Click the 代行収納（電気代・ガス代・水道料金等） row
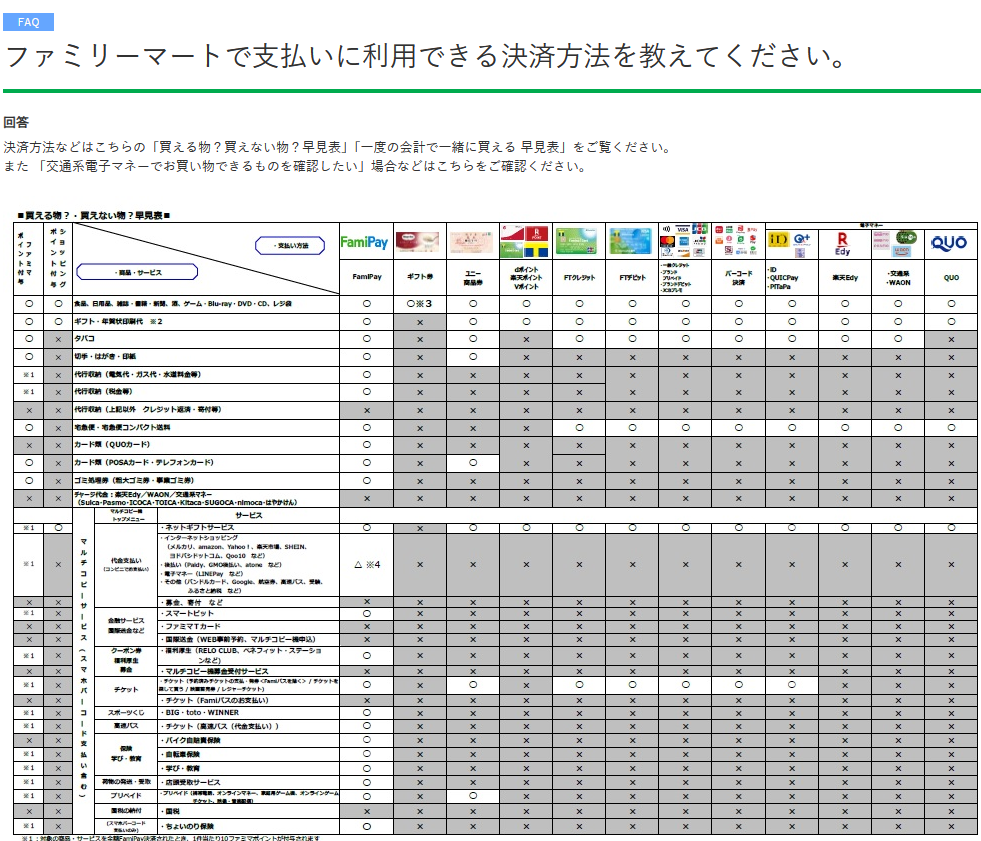The width and height of the screenshot is (981, 841). 138,374
